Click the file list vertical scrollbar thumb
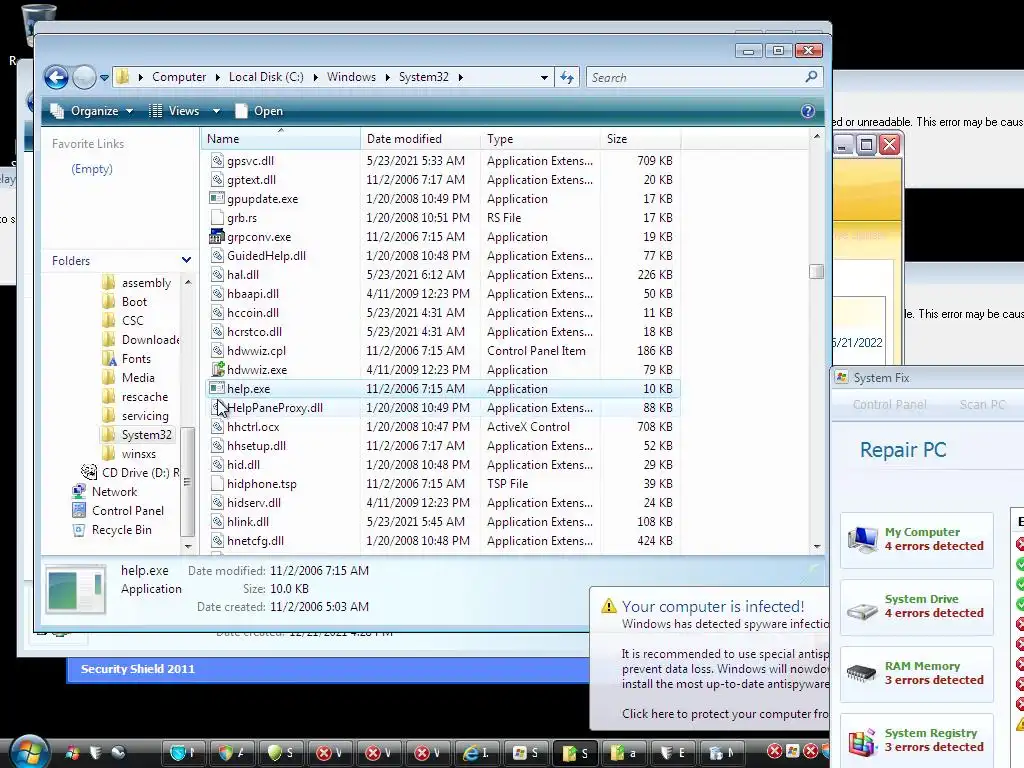Viewport: 1024px width, 768px height. point(816,271)
